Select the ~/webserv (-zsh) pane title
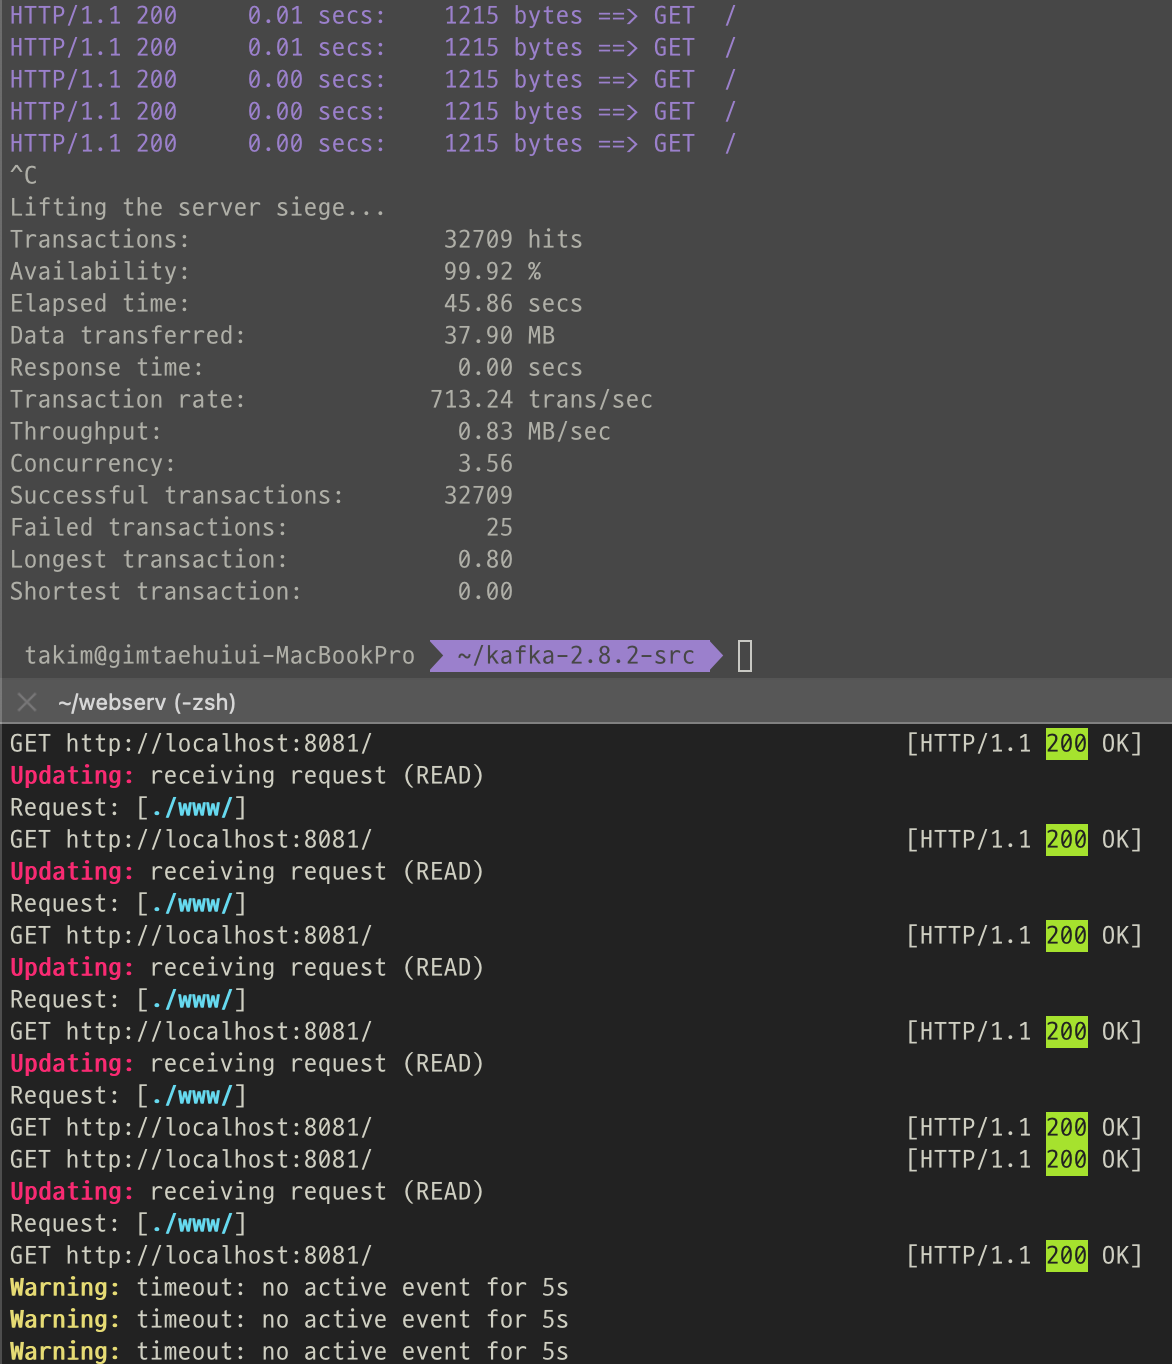 point(147,702)
